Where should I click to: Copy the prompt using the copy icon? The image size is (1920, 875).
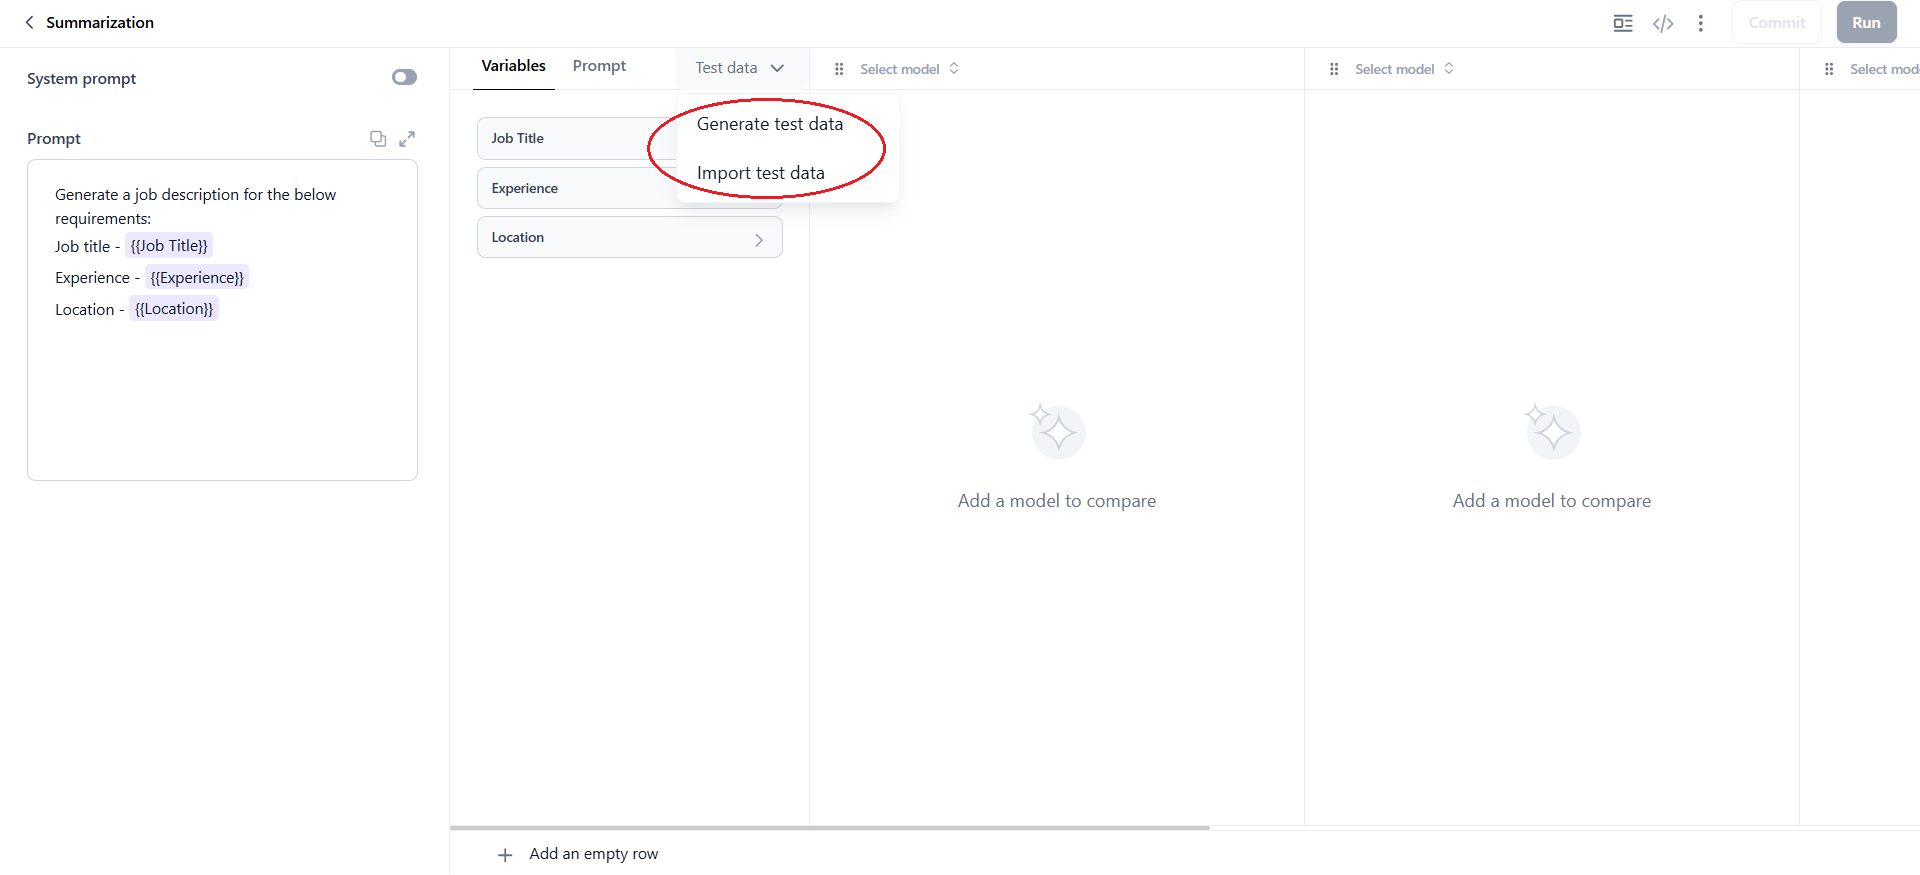[x=378, y=139]
